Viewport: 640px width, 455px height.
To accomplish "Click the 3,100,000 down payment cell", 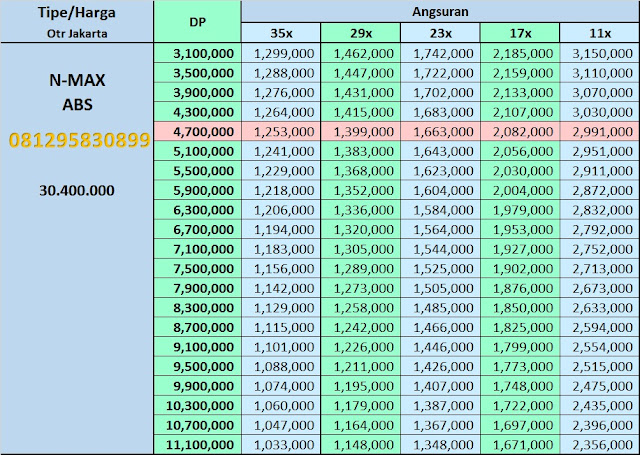I will coord(198,51).
